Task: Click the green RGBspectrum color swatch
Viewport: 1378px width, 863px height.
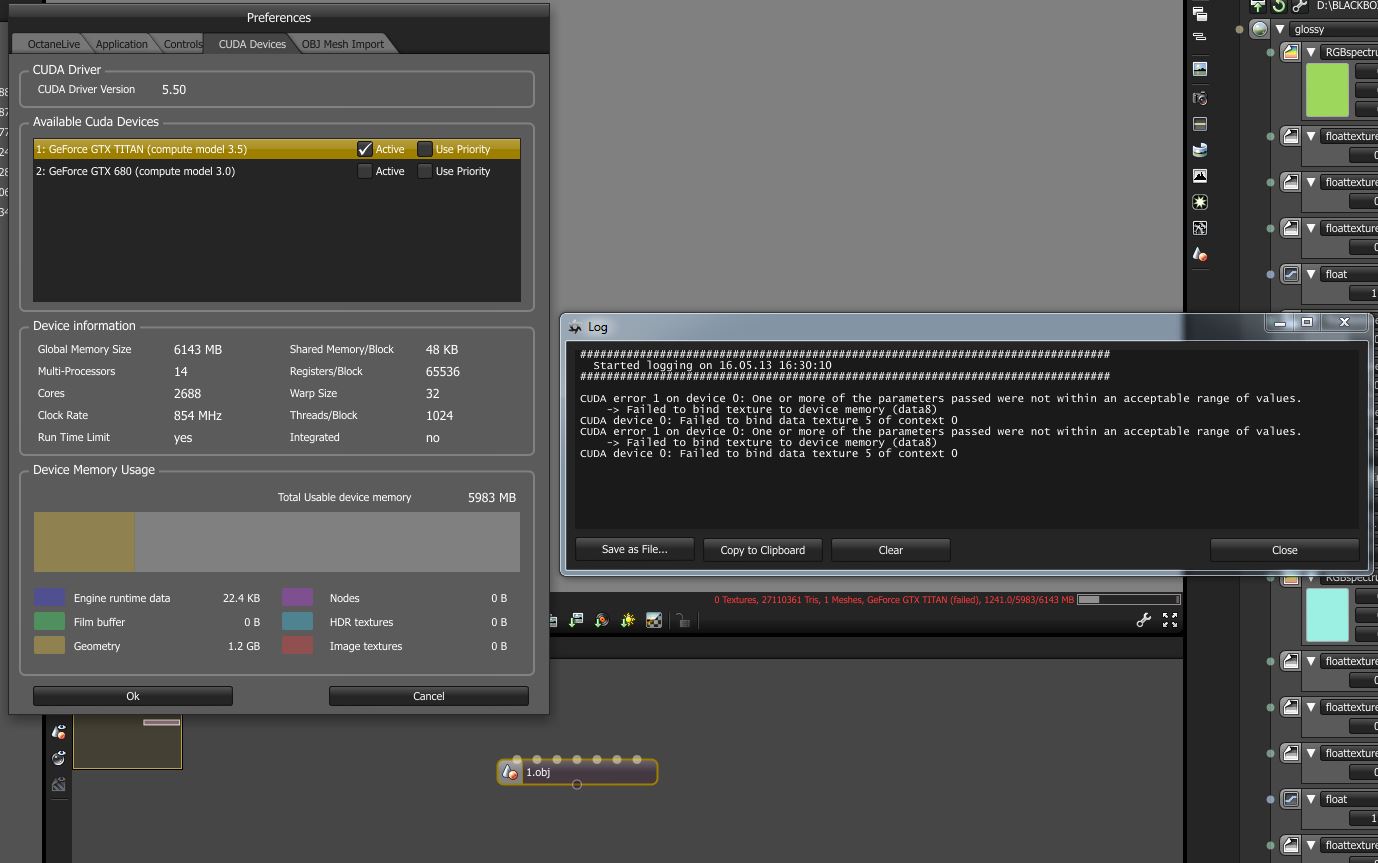Action: tap(1327, 90)
